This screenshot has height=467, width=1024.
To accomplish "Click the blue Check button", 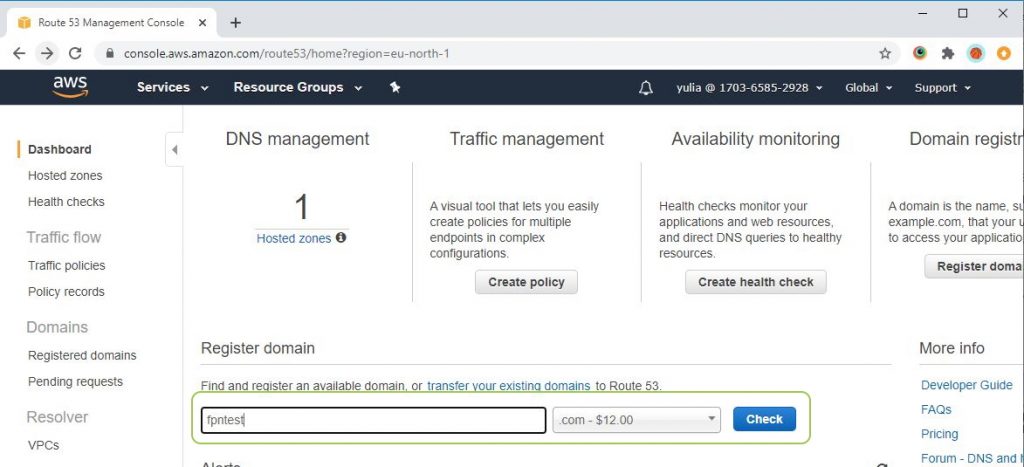I will tap(764, 419).
